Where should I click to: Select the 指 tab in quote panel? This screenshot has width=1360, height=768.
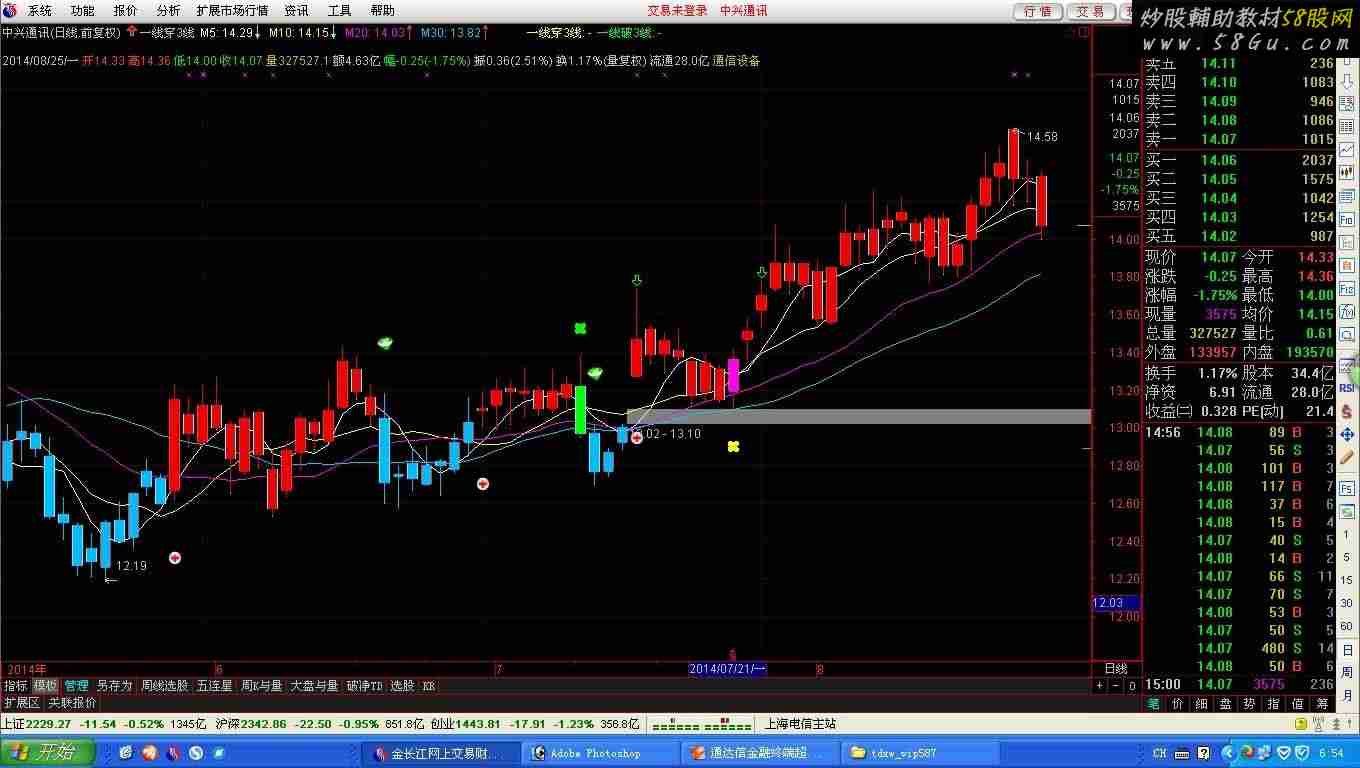1273,703
